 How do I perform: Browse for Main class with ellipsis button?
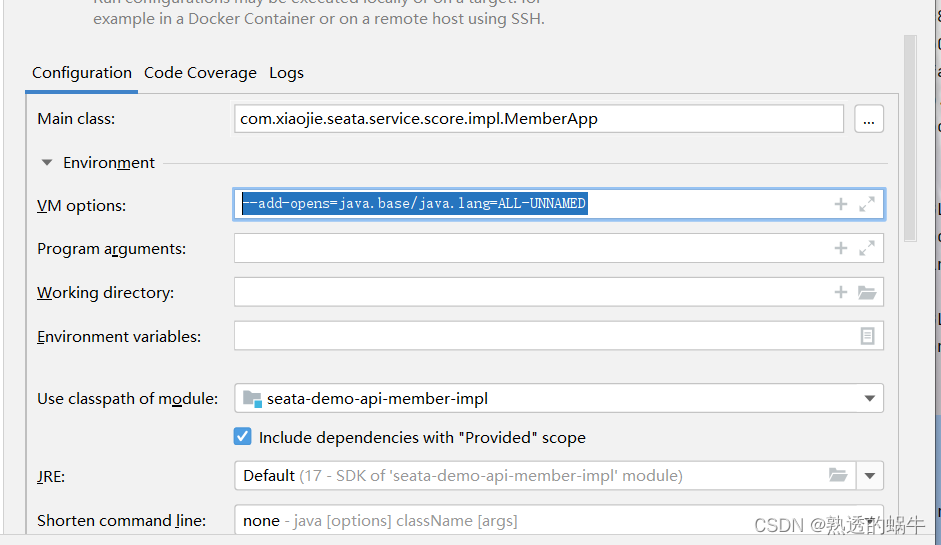869,119
